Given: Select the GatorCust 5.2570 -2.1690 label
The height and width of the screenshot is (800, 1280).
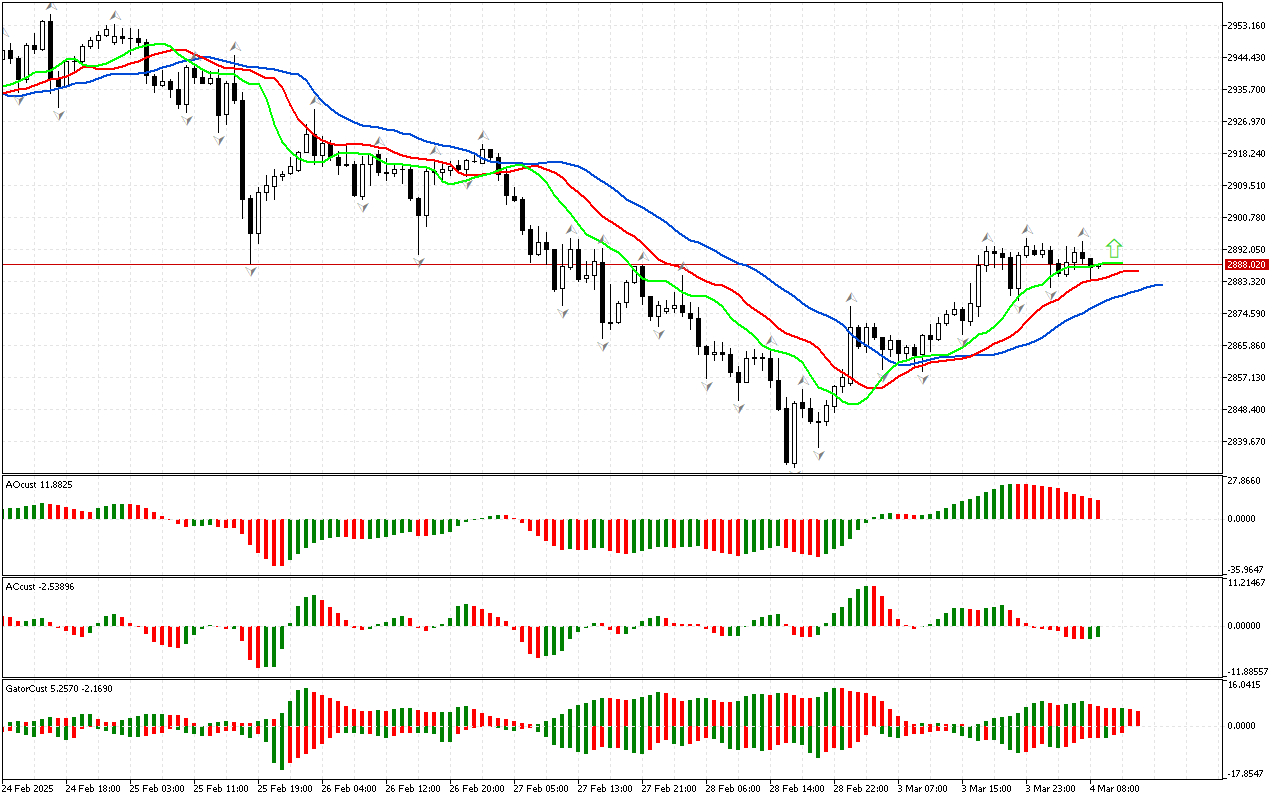Looking at the screenshot, I should (x=59, y=688).
